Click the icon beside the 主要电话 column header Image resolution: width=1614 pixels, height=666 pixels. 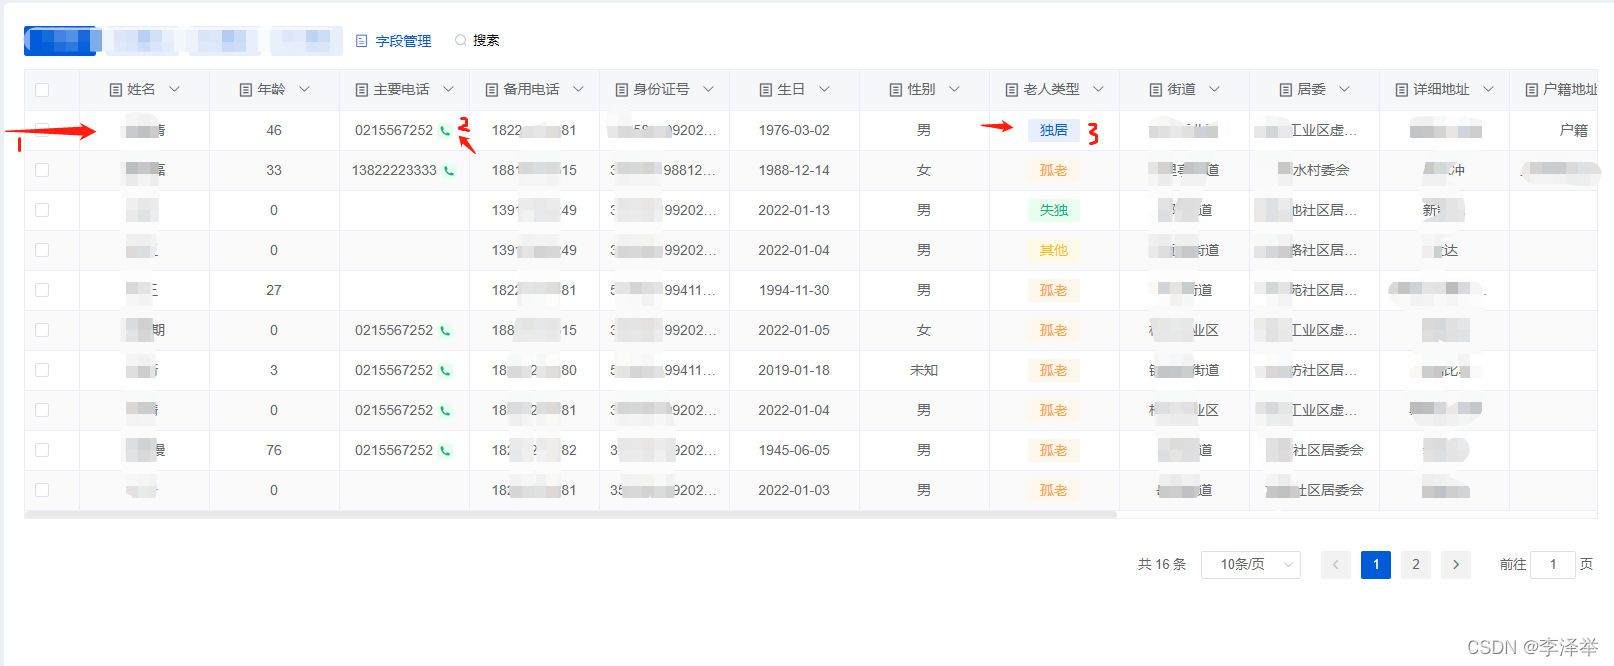click(361, 90)
